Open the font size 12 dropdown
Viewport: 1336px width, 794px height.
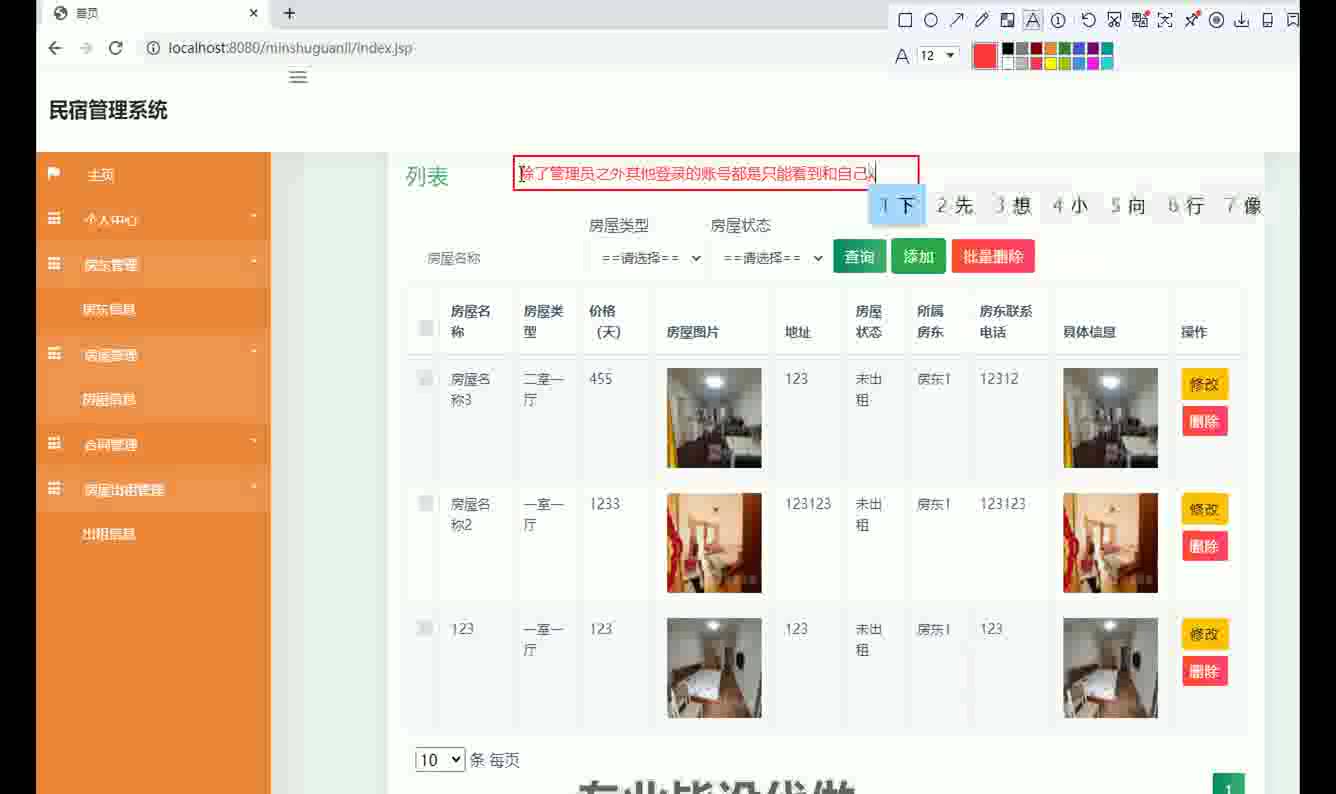937,56
